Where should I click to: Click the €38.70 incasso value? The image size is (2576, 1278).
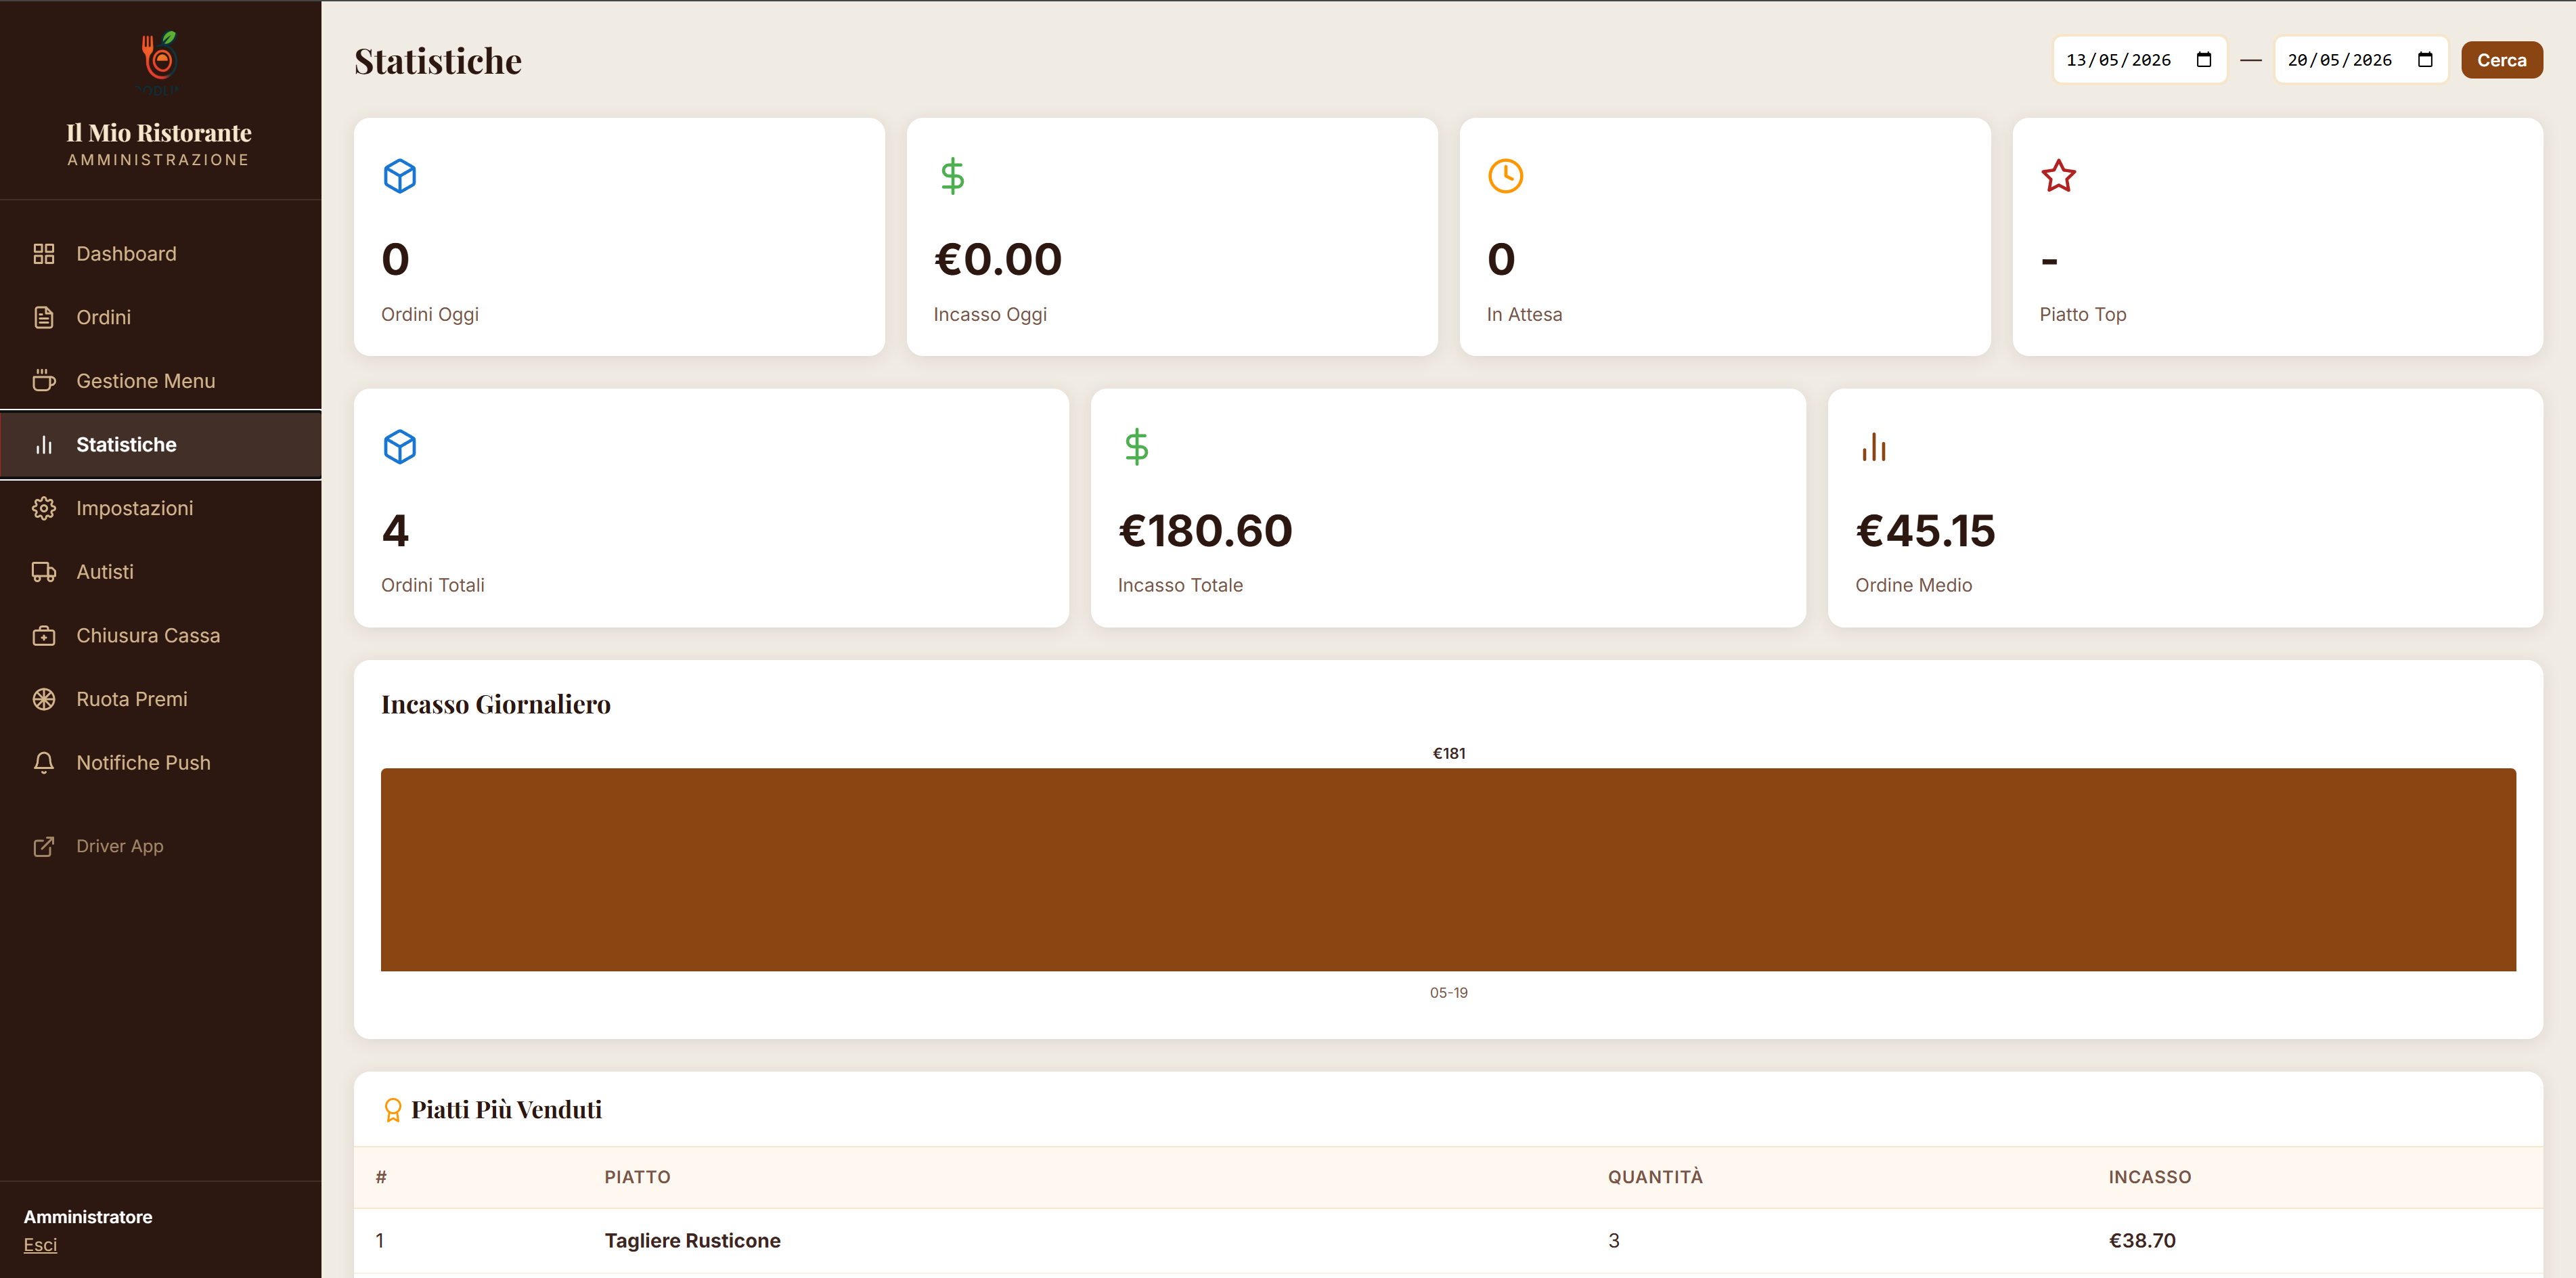(x=2142, y=1241)
